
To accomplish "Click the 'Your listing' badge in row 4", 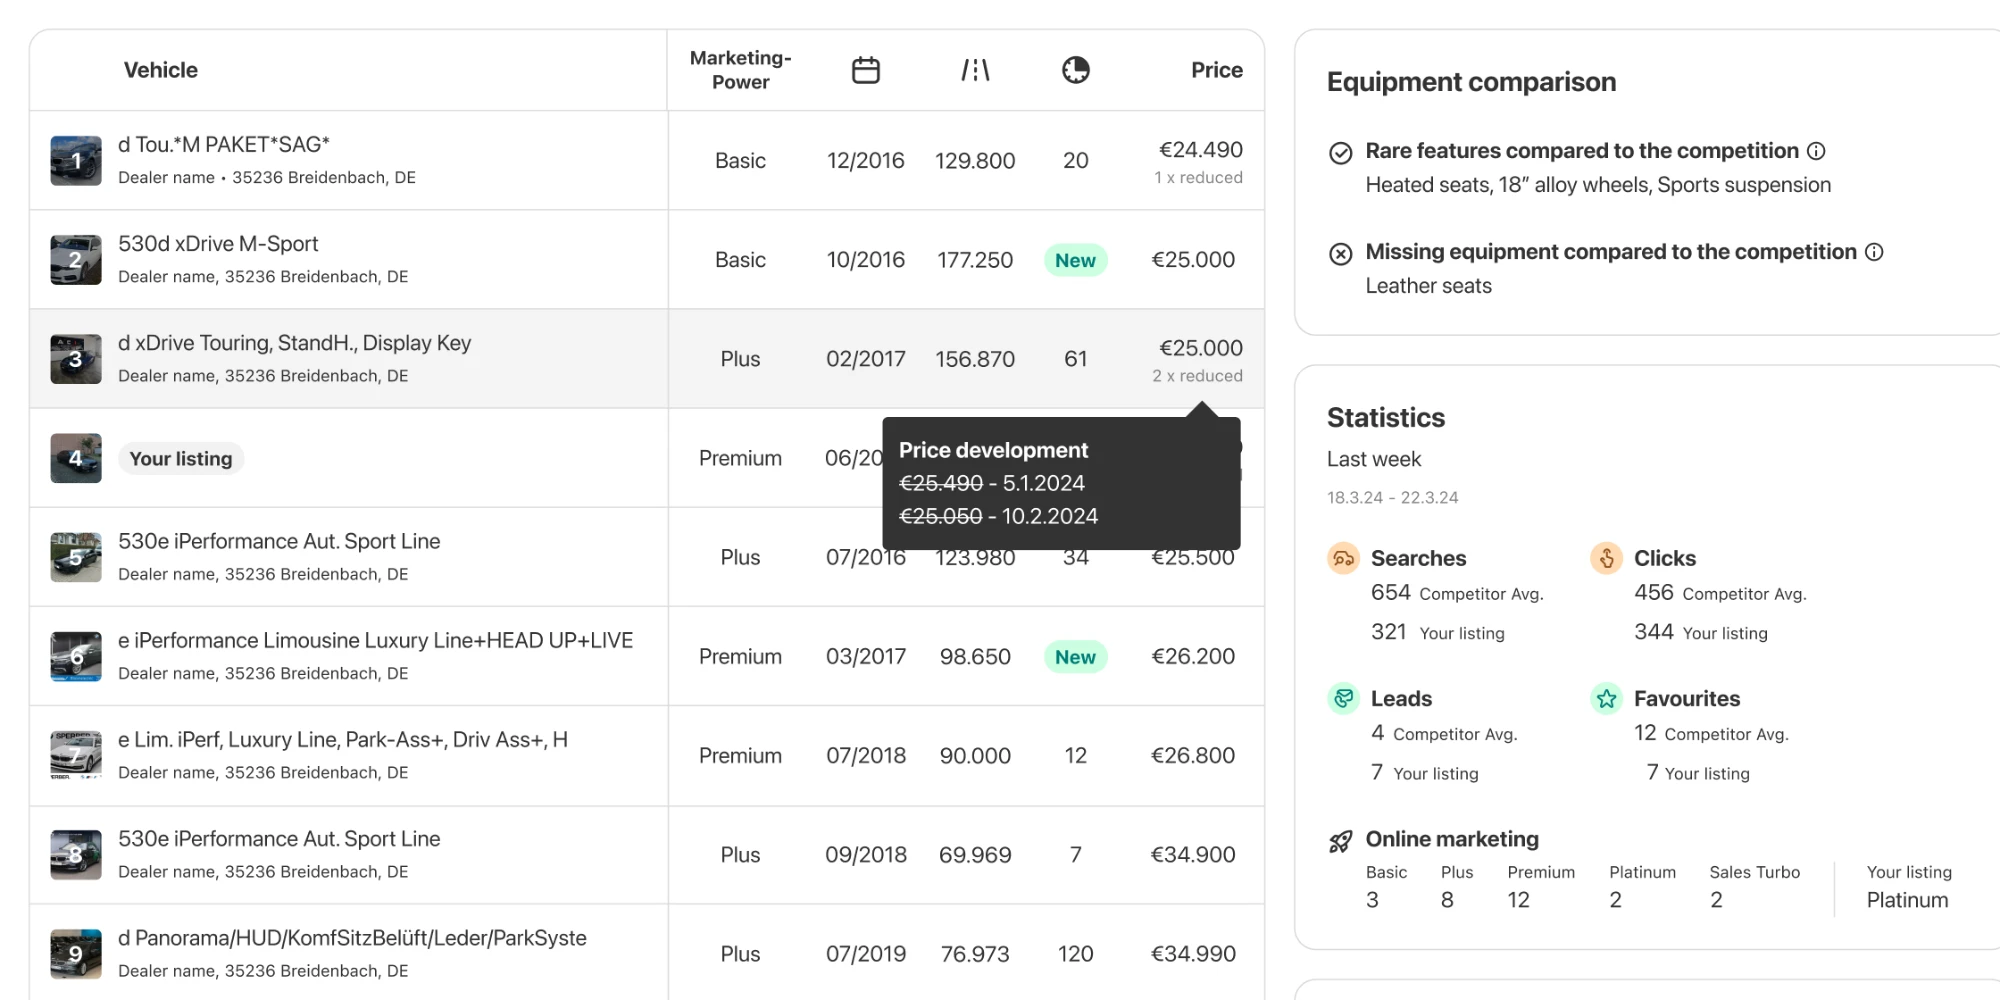I will coord(181,459).
